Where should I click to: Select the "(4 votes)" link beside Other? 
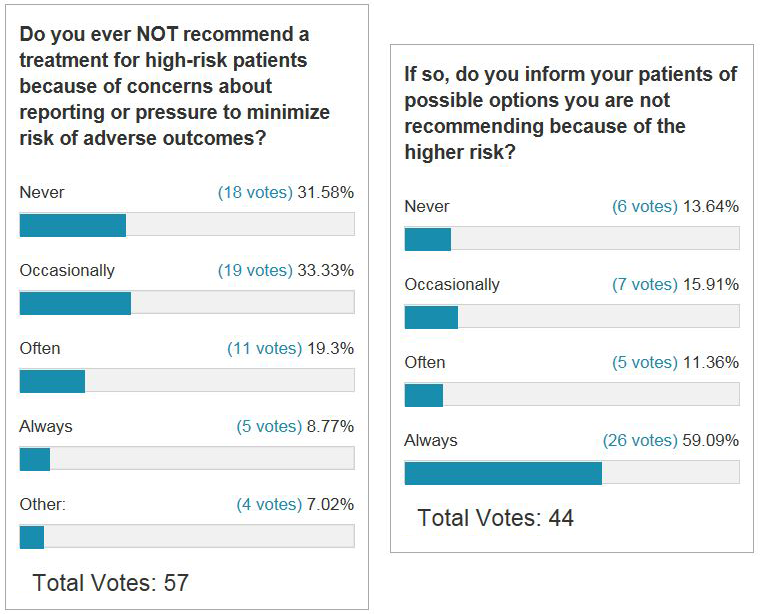pyautogui.click(x=268, y=504)
